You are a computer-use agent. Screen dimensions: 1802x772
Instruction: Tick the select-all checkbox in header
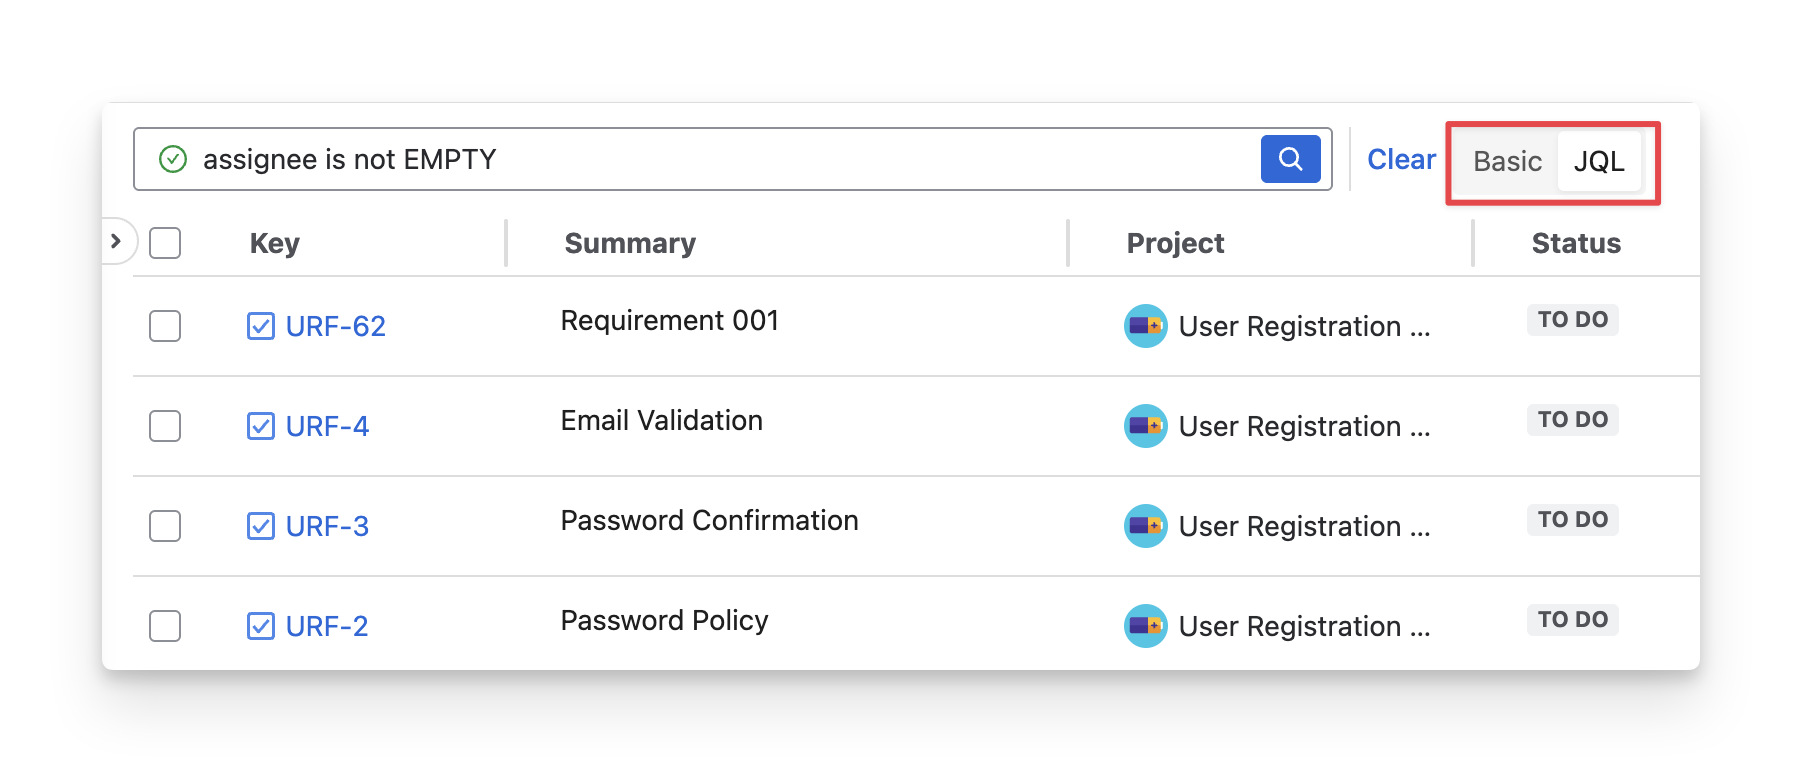(165, 243)
